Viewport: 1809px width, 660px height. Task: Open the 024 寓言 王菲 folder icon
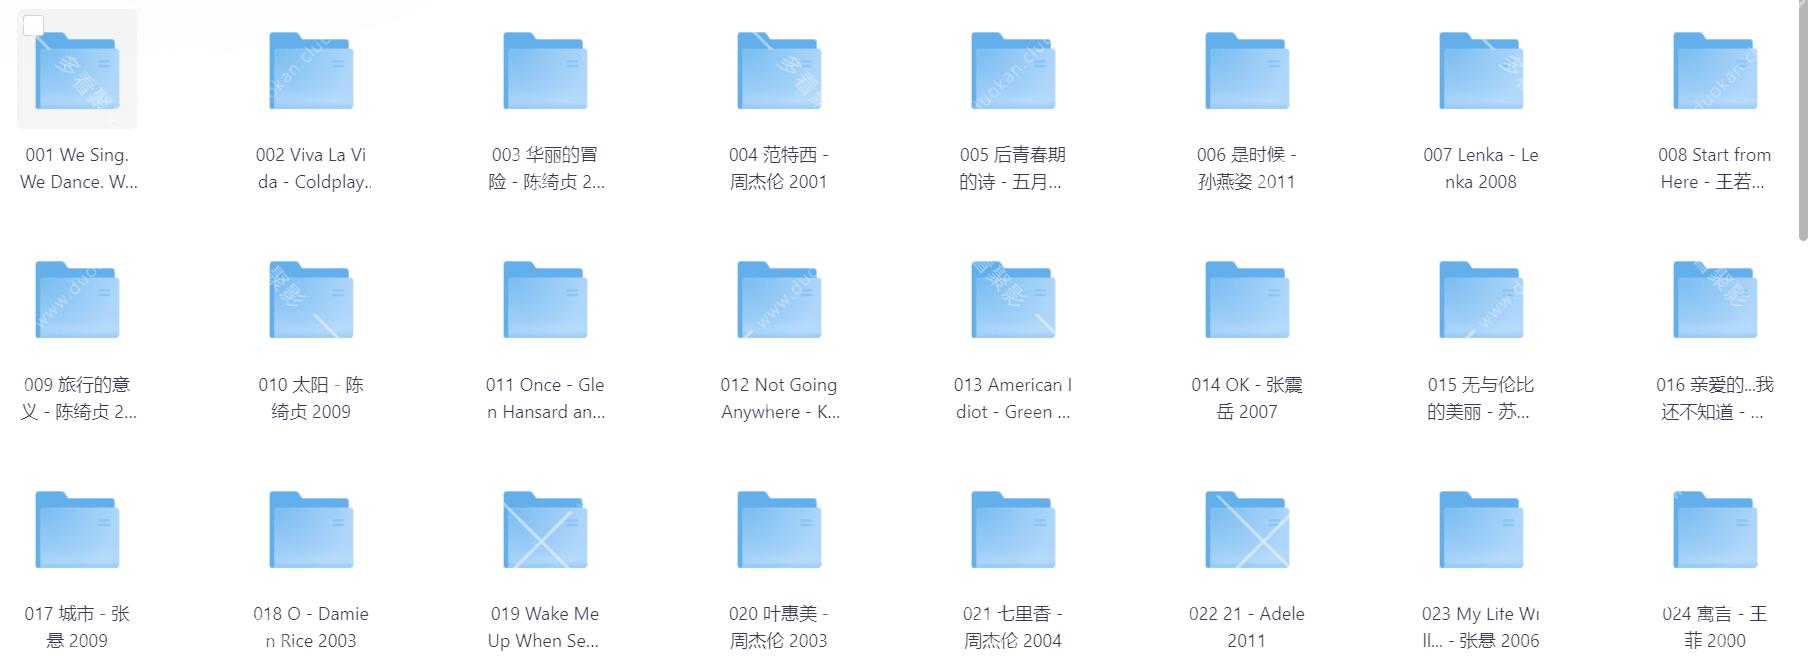tap(1715, 530)
